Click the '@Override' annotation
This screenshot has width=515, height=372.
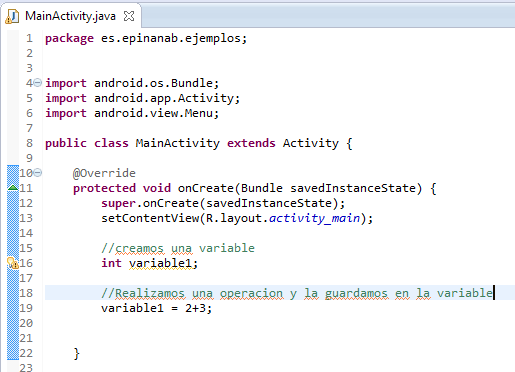point(104,173)
